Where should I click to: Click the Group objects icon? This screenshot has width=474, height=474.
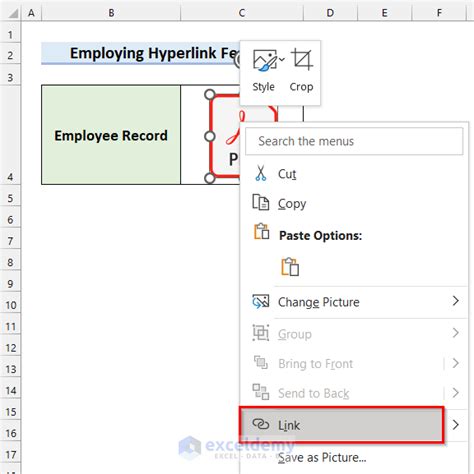point(261,333)
